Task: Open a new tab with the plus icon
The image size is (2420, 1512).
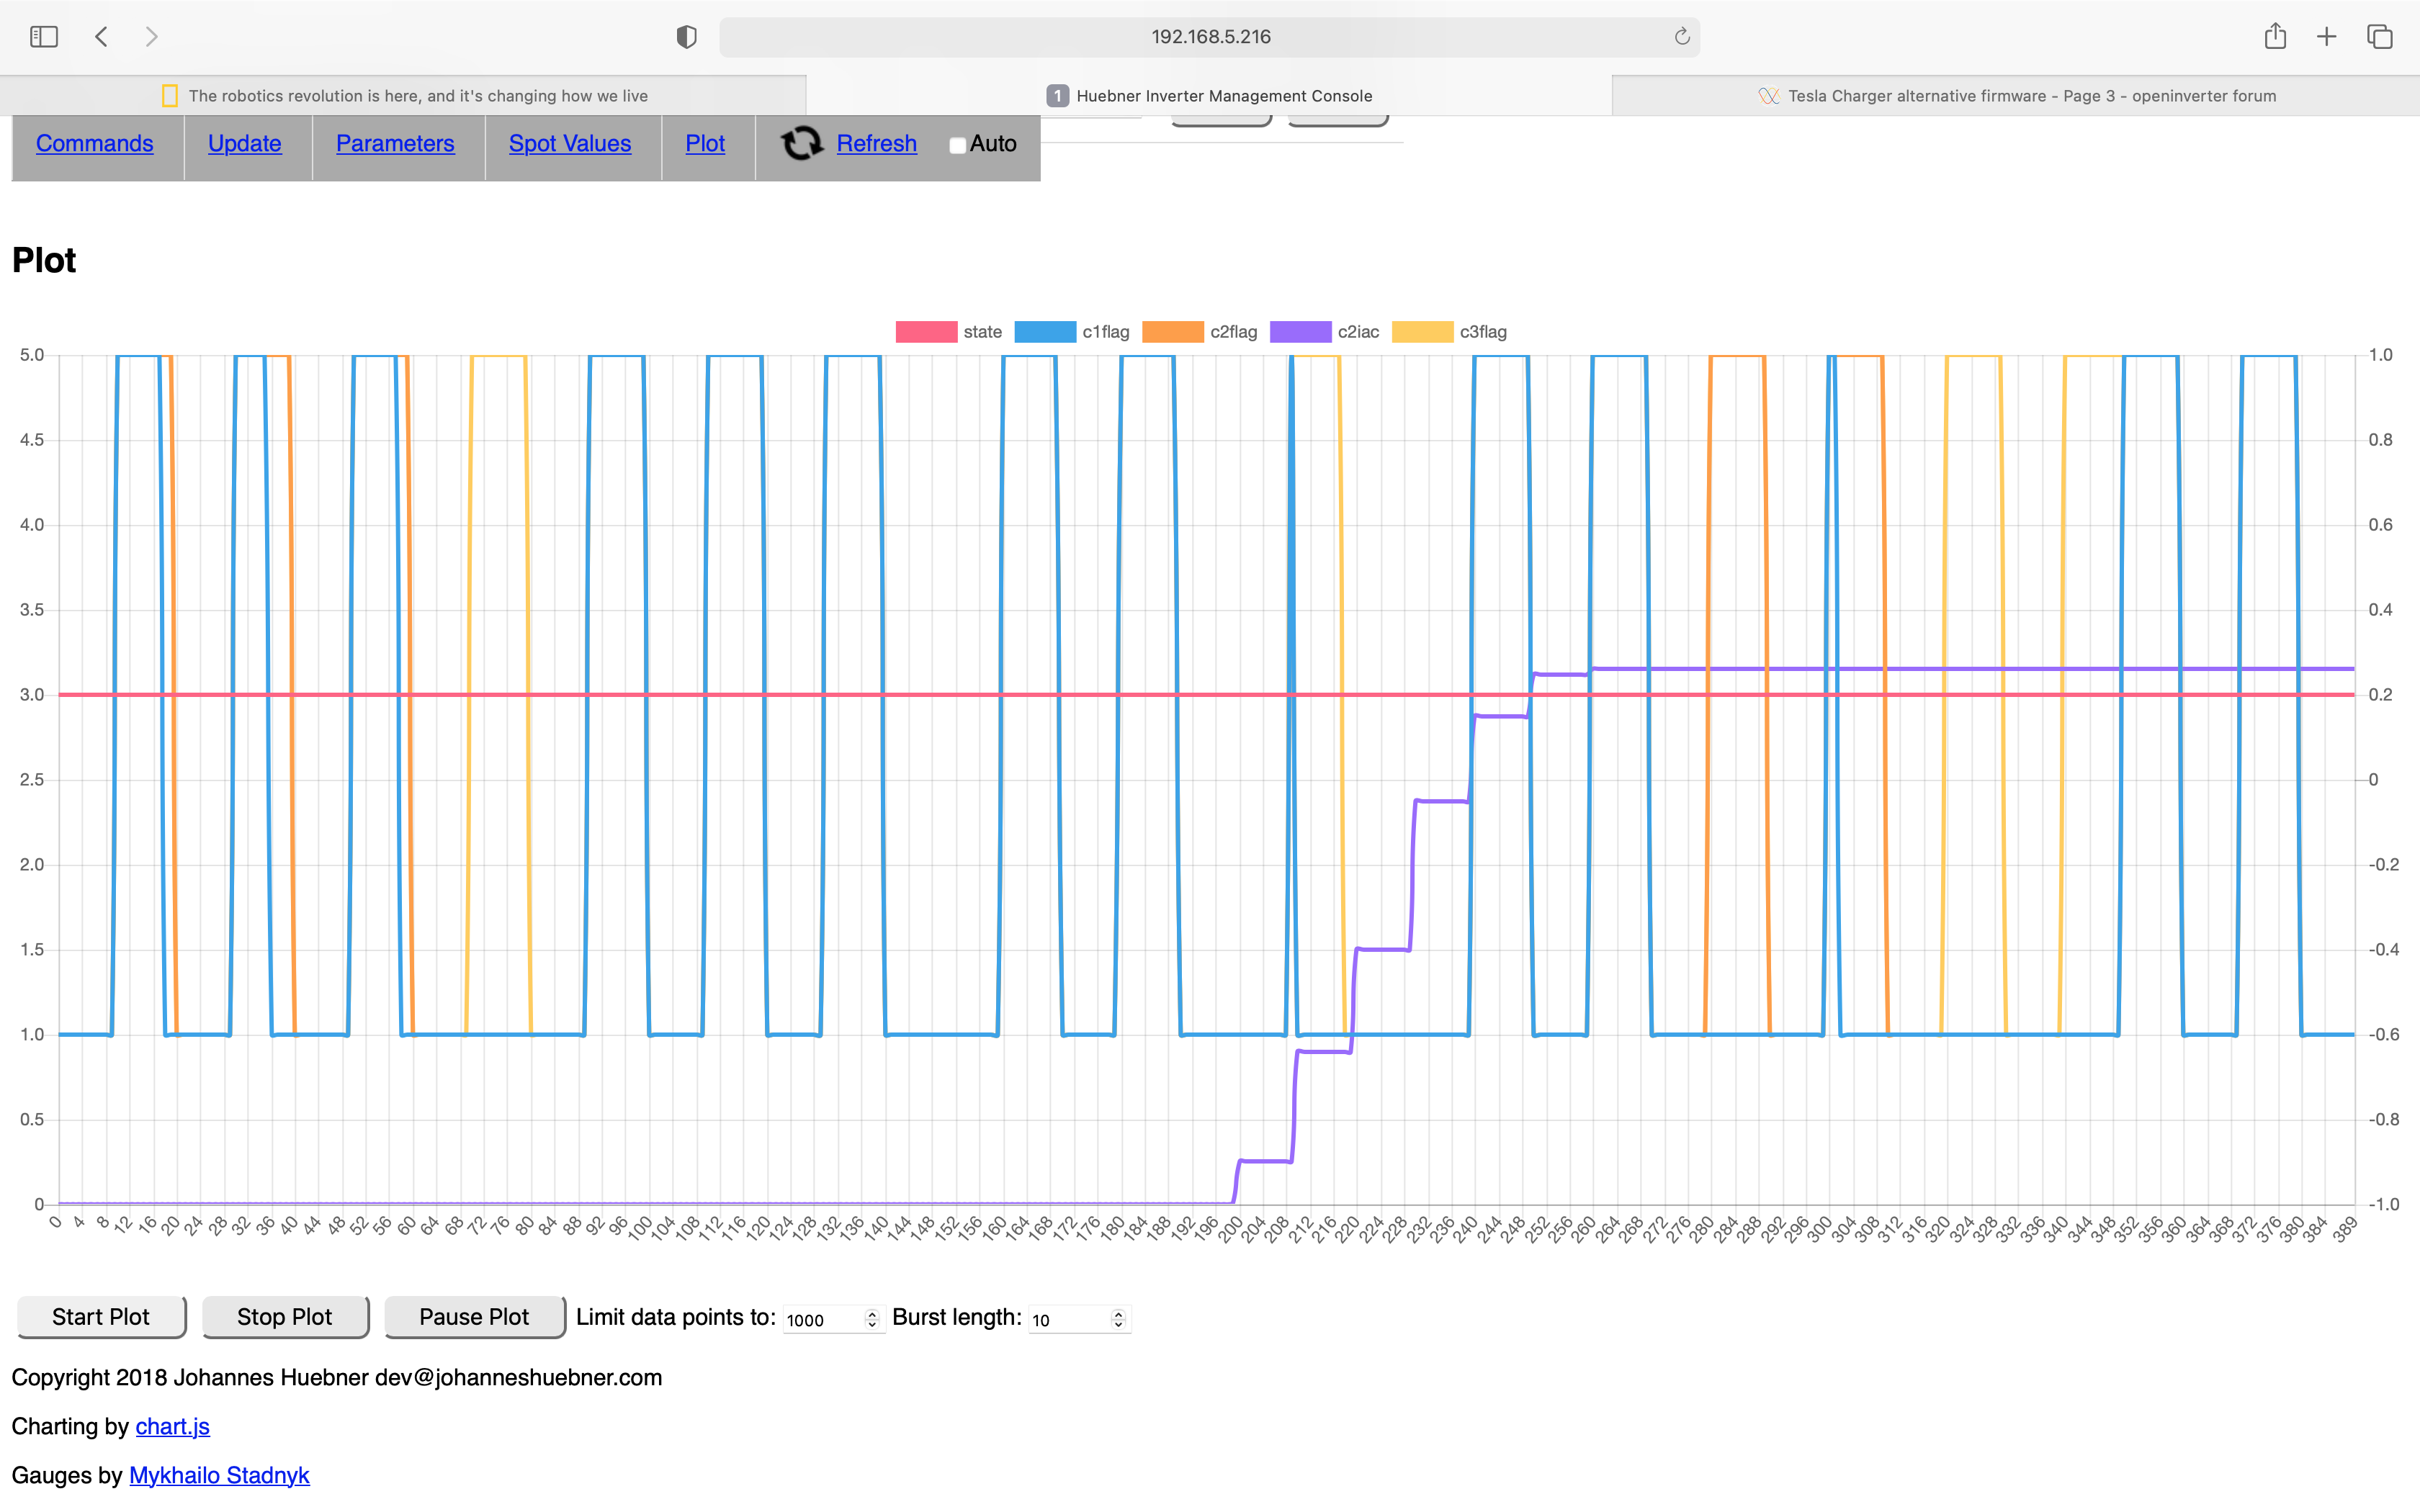Action: point(2327,37)
